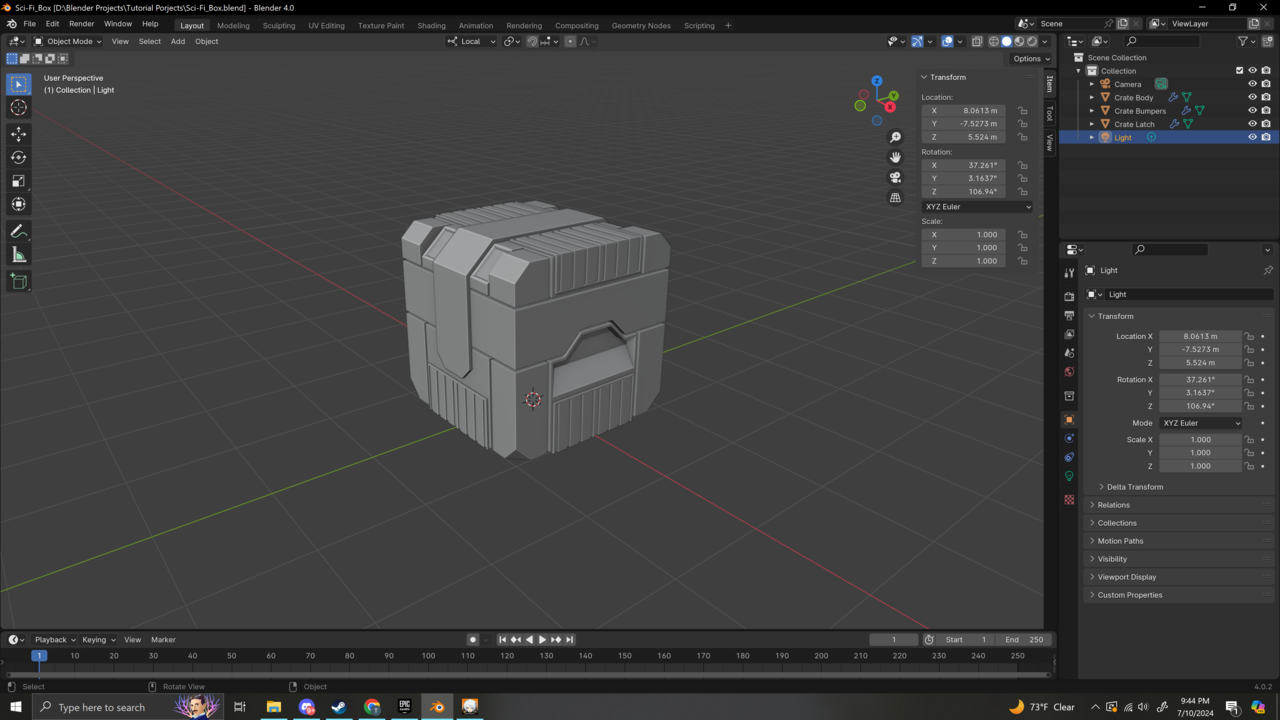The height and width of the screenshot is (720, 1280).
Task: Expand the Relations panel
Action: 1113,505
